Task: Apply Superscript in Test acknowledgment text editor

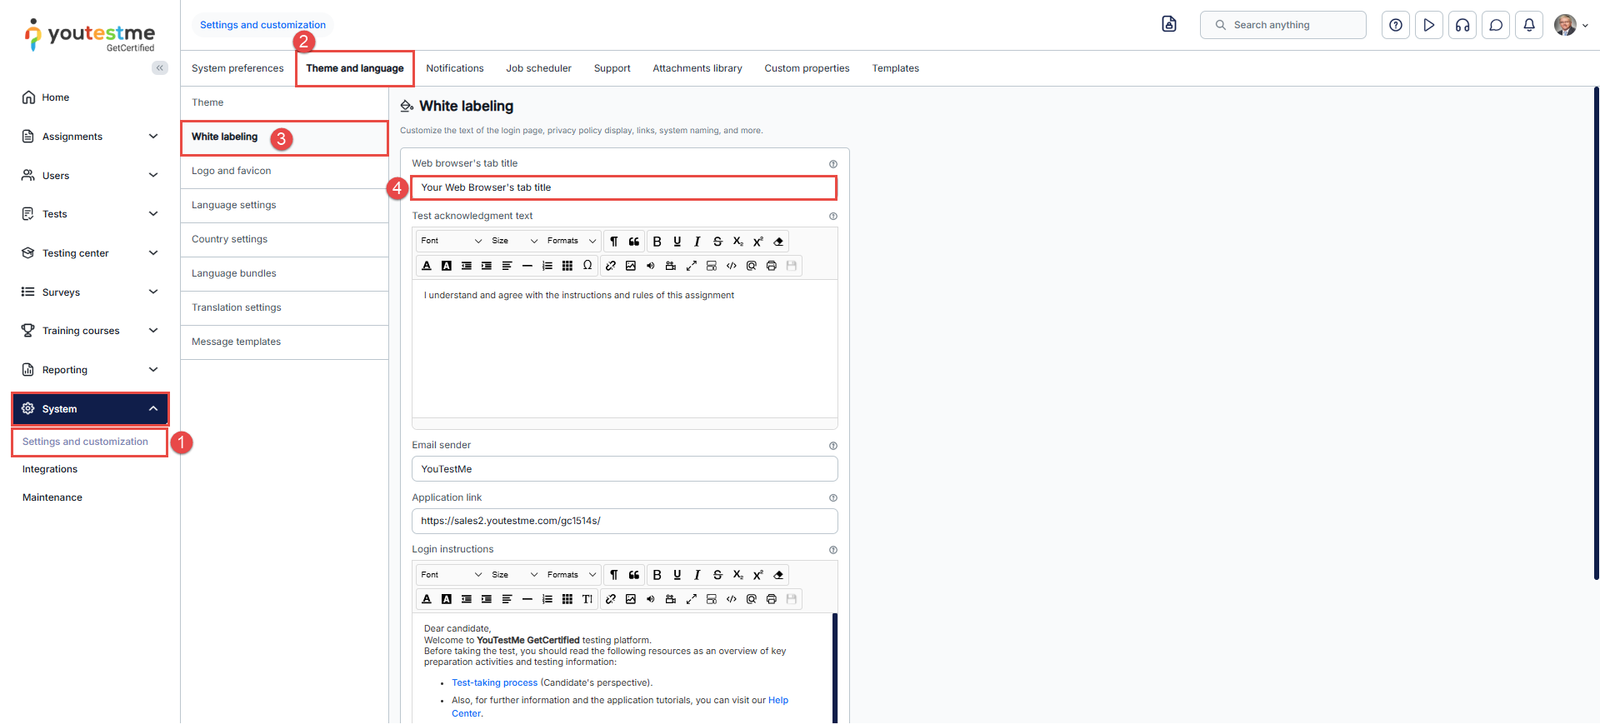Action: pos(758,241)
